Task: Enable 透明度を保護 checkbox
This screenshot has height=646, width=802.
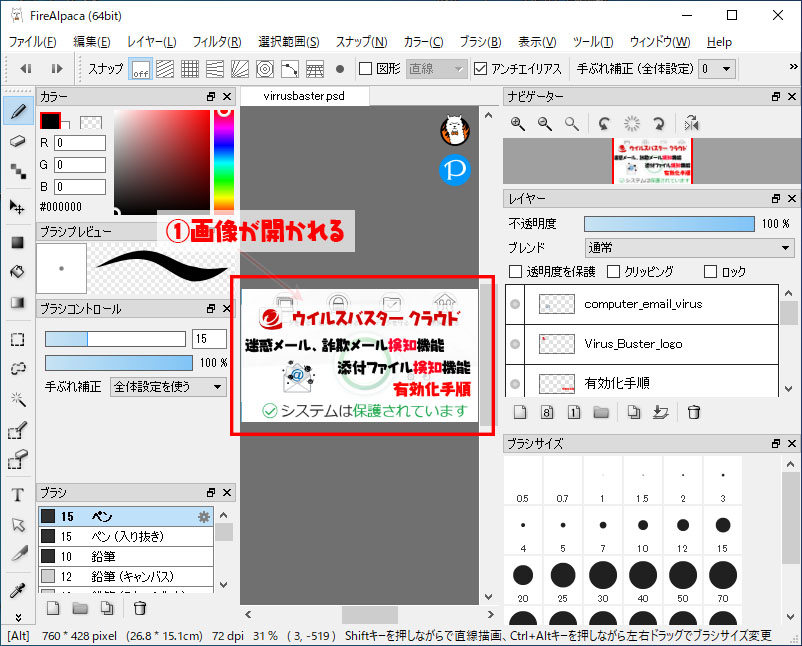Action: tap(515, 271)
